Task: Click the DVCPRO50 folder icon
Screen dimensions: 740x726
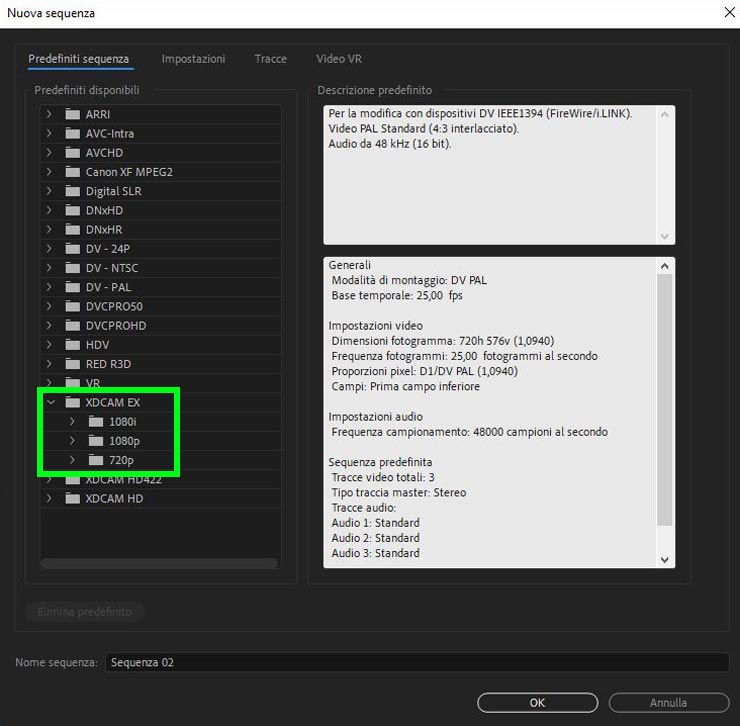Action: (x=72, y=306)
